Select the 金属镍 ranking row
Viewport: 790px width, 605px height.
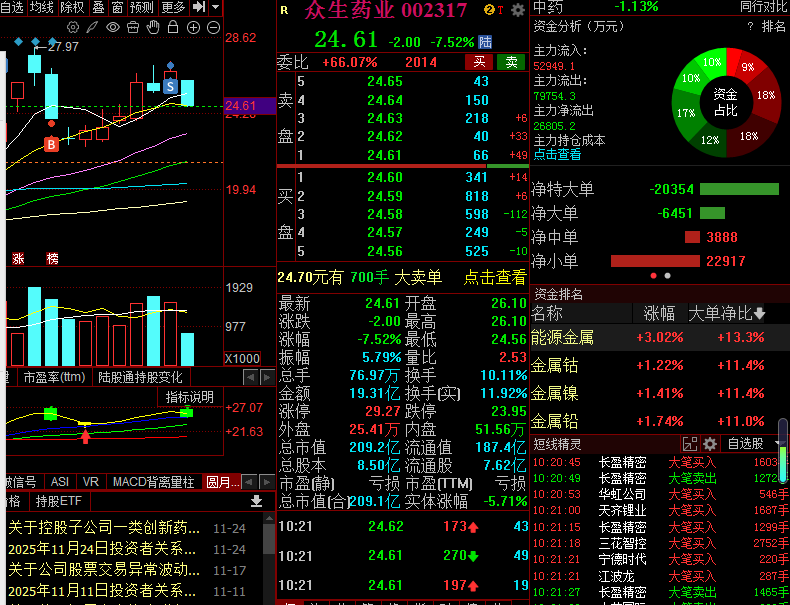coord(660,393)
